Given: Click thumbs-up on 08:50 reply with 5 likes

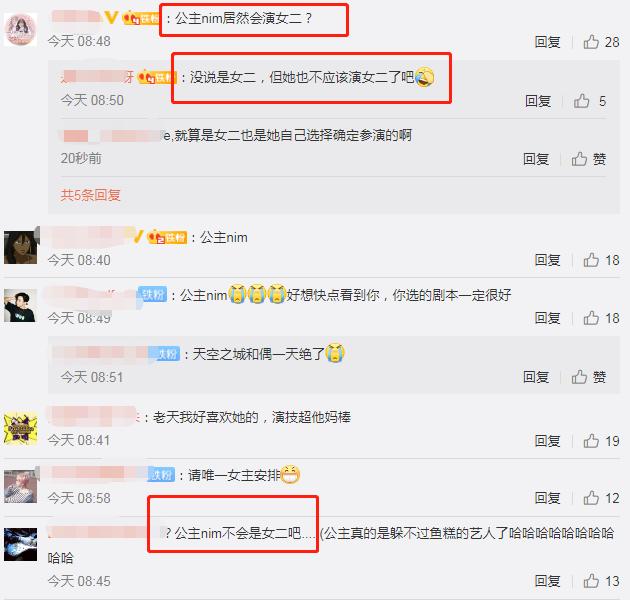Looking at the screenshot, I should pos(589,101).
